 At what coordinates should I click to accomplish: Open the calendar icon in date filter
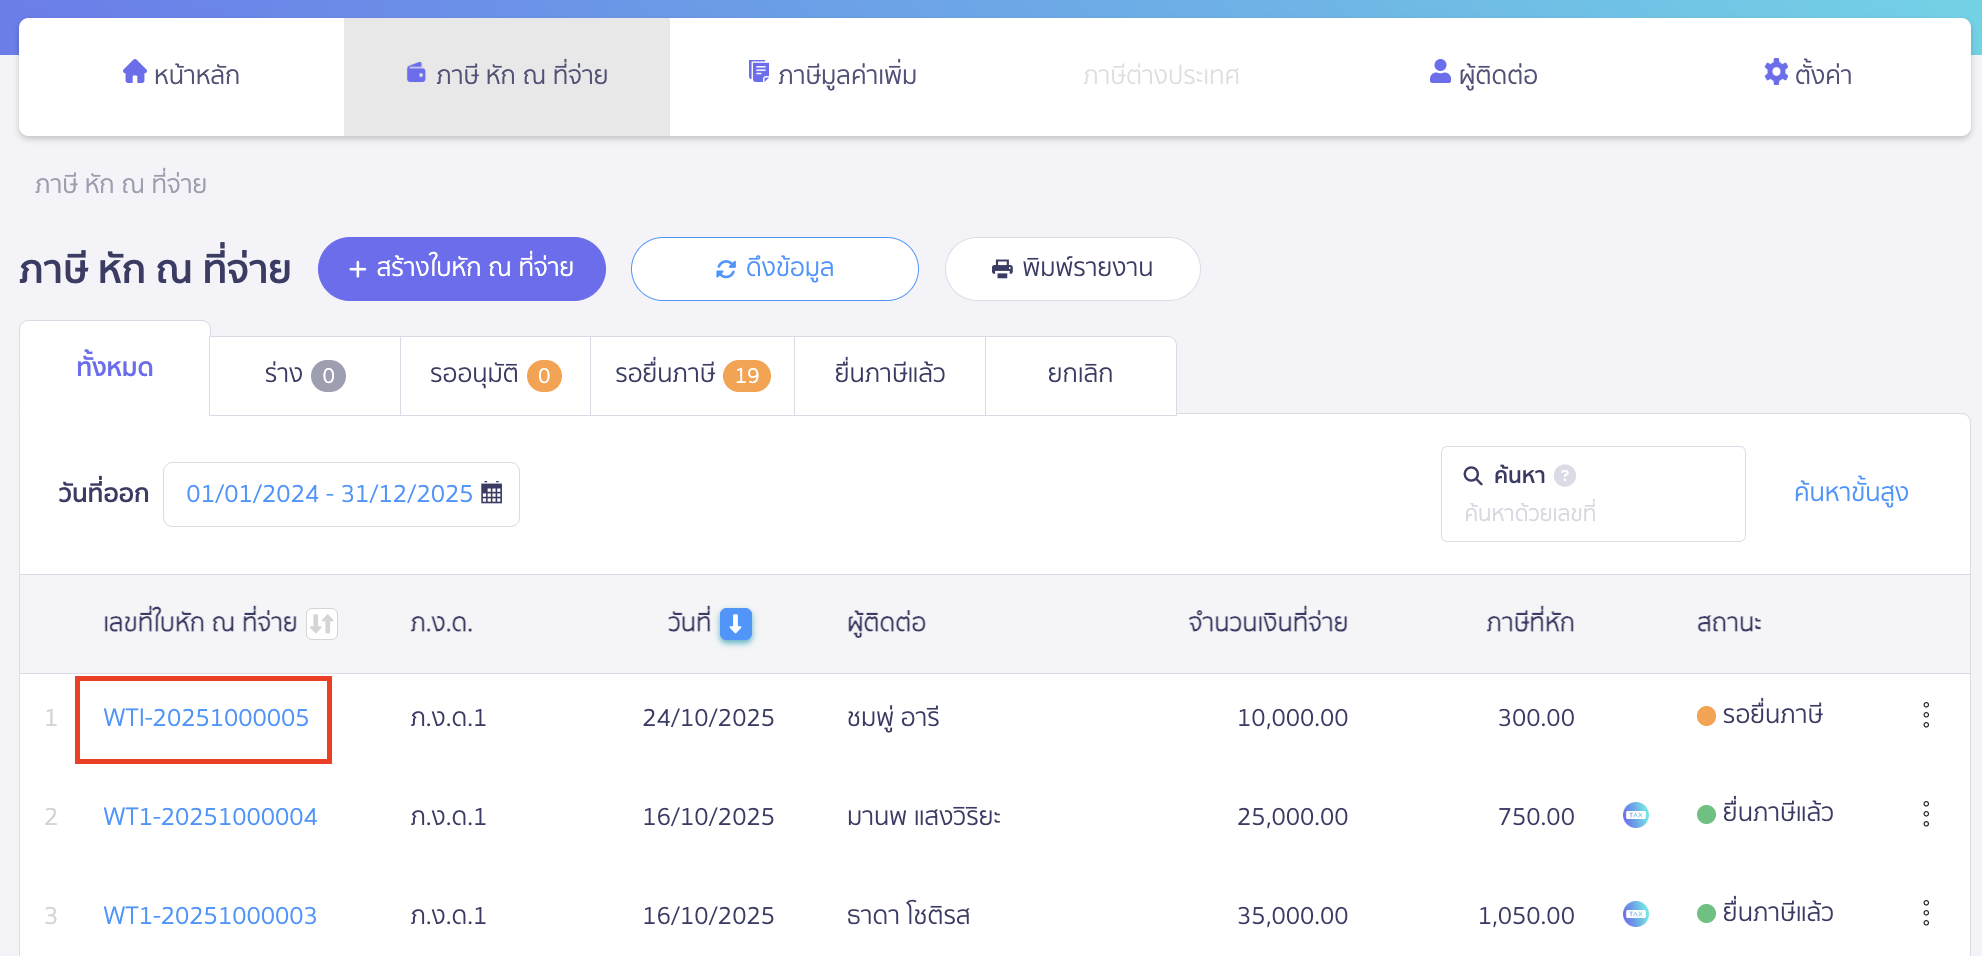coord(491,492)
